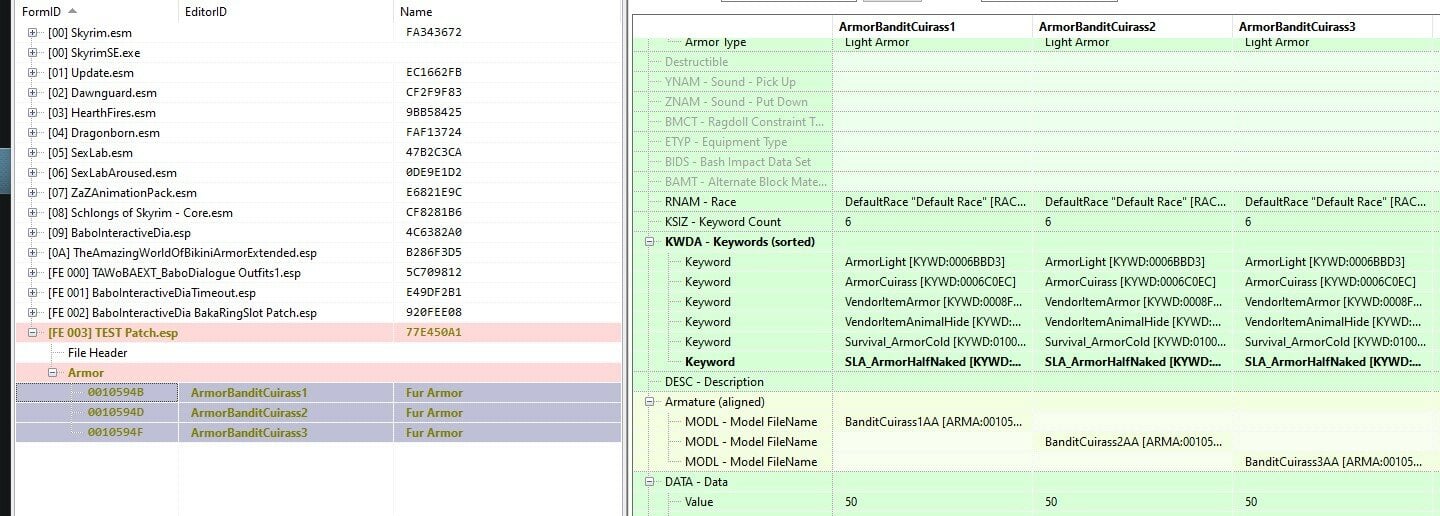Viewport: 1440px width, 516px height.
Task: Click ETYP - Equipment Type row
Action: [x=726, y=142]
